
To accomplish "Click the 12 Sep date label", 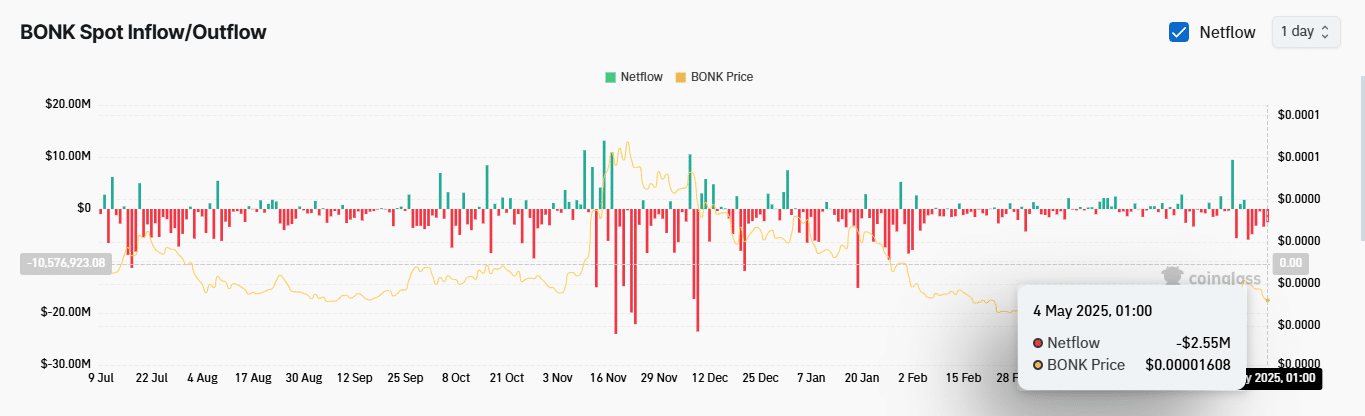I will 355,379.
